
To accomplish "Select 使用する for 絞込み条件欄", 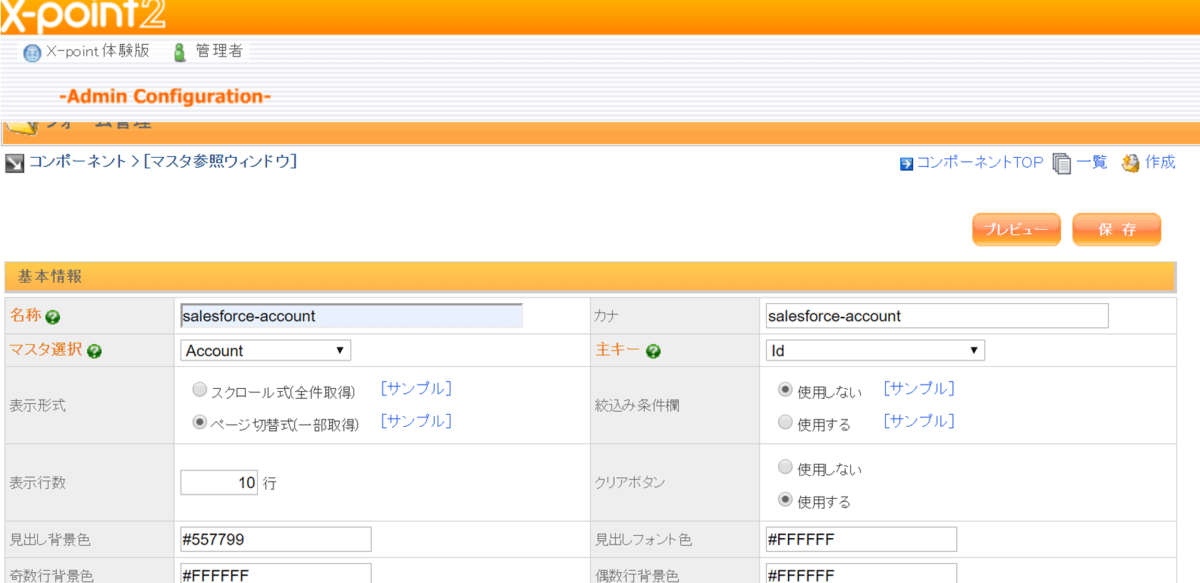I will 785,422.
